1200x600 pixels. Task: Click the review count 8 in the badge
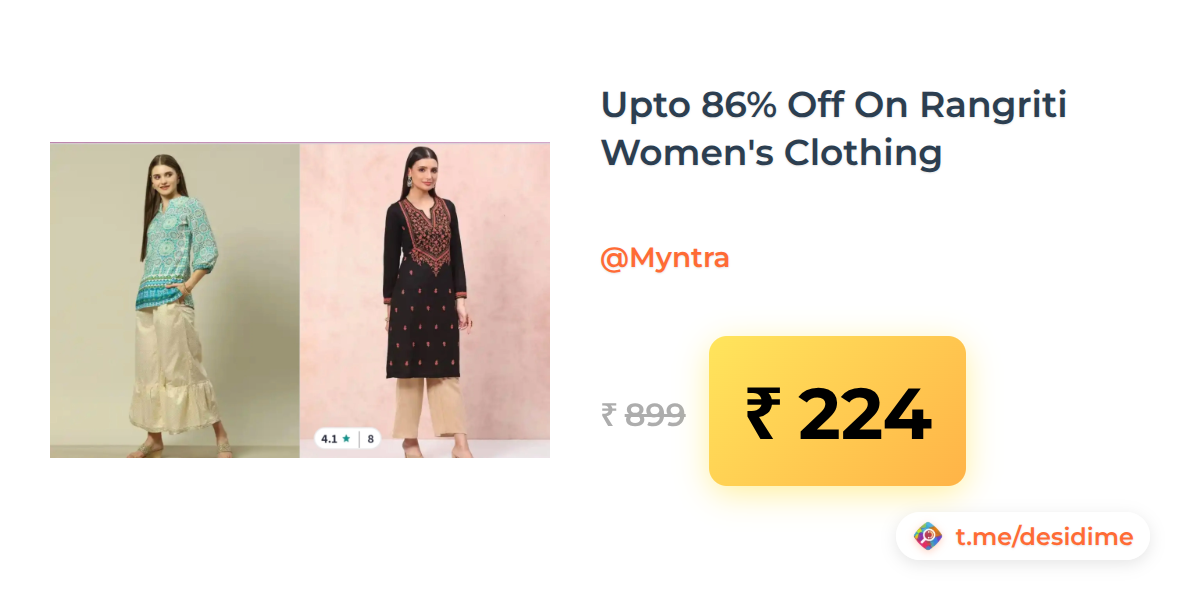click(x=370, y=438)
